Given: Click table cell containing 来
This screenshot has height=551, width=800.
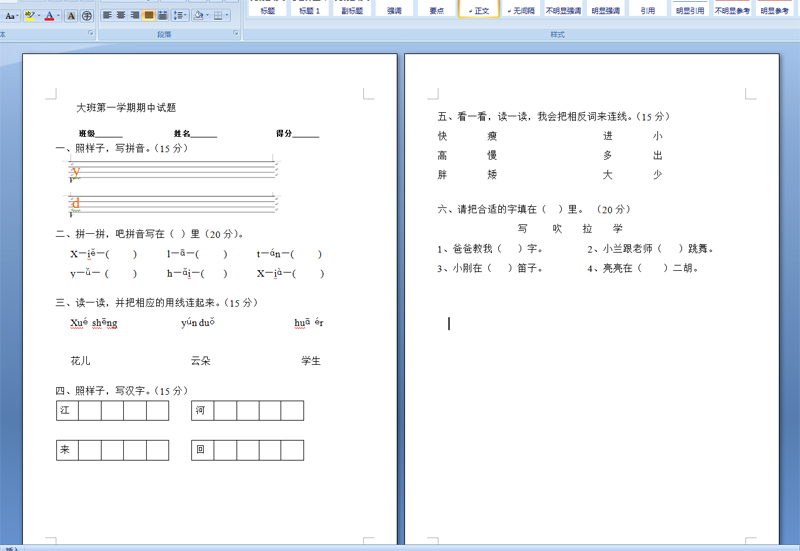Looking at the screenshot, I should coord(67,450).
